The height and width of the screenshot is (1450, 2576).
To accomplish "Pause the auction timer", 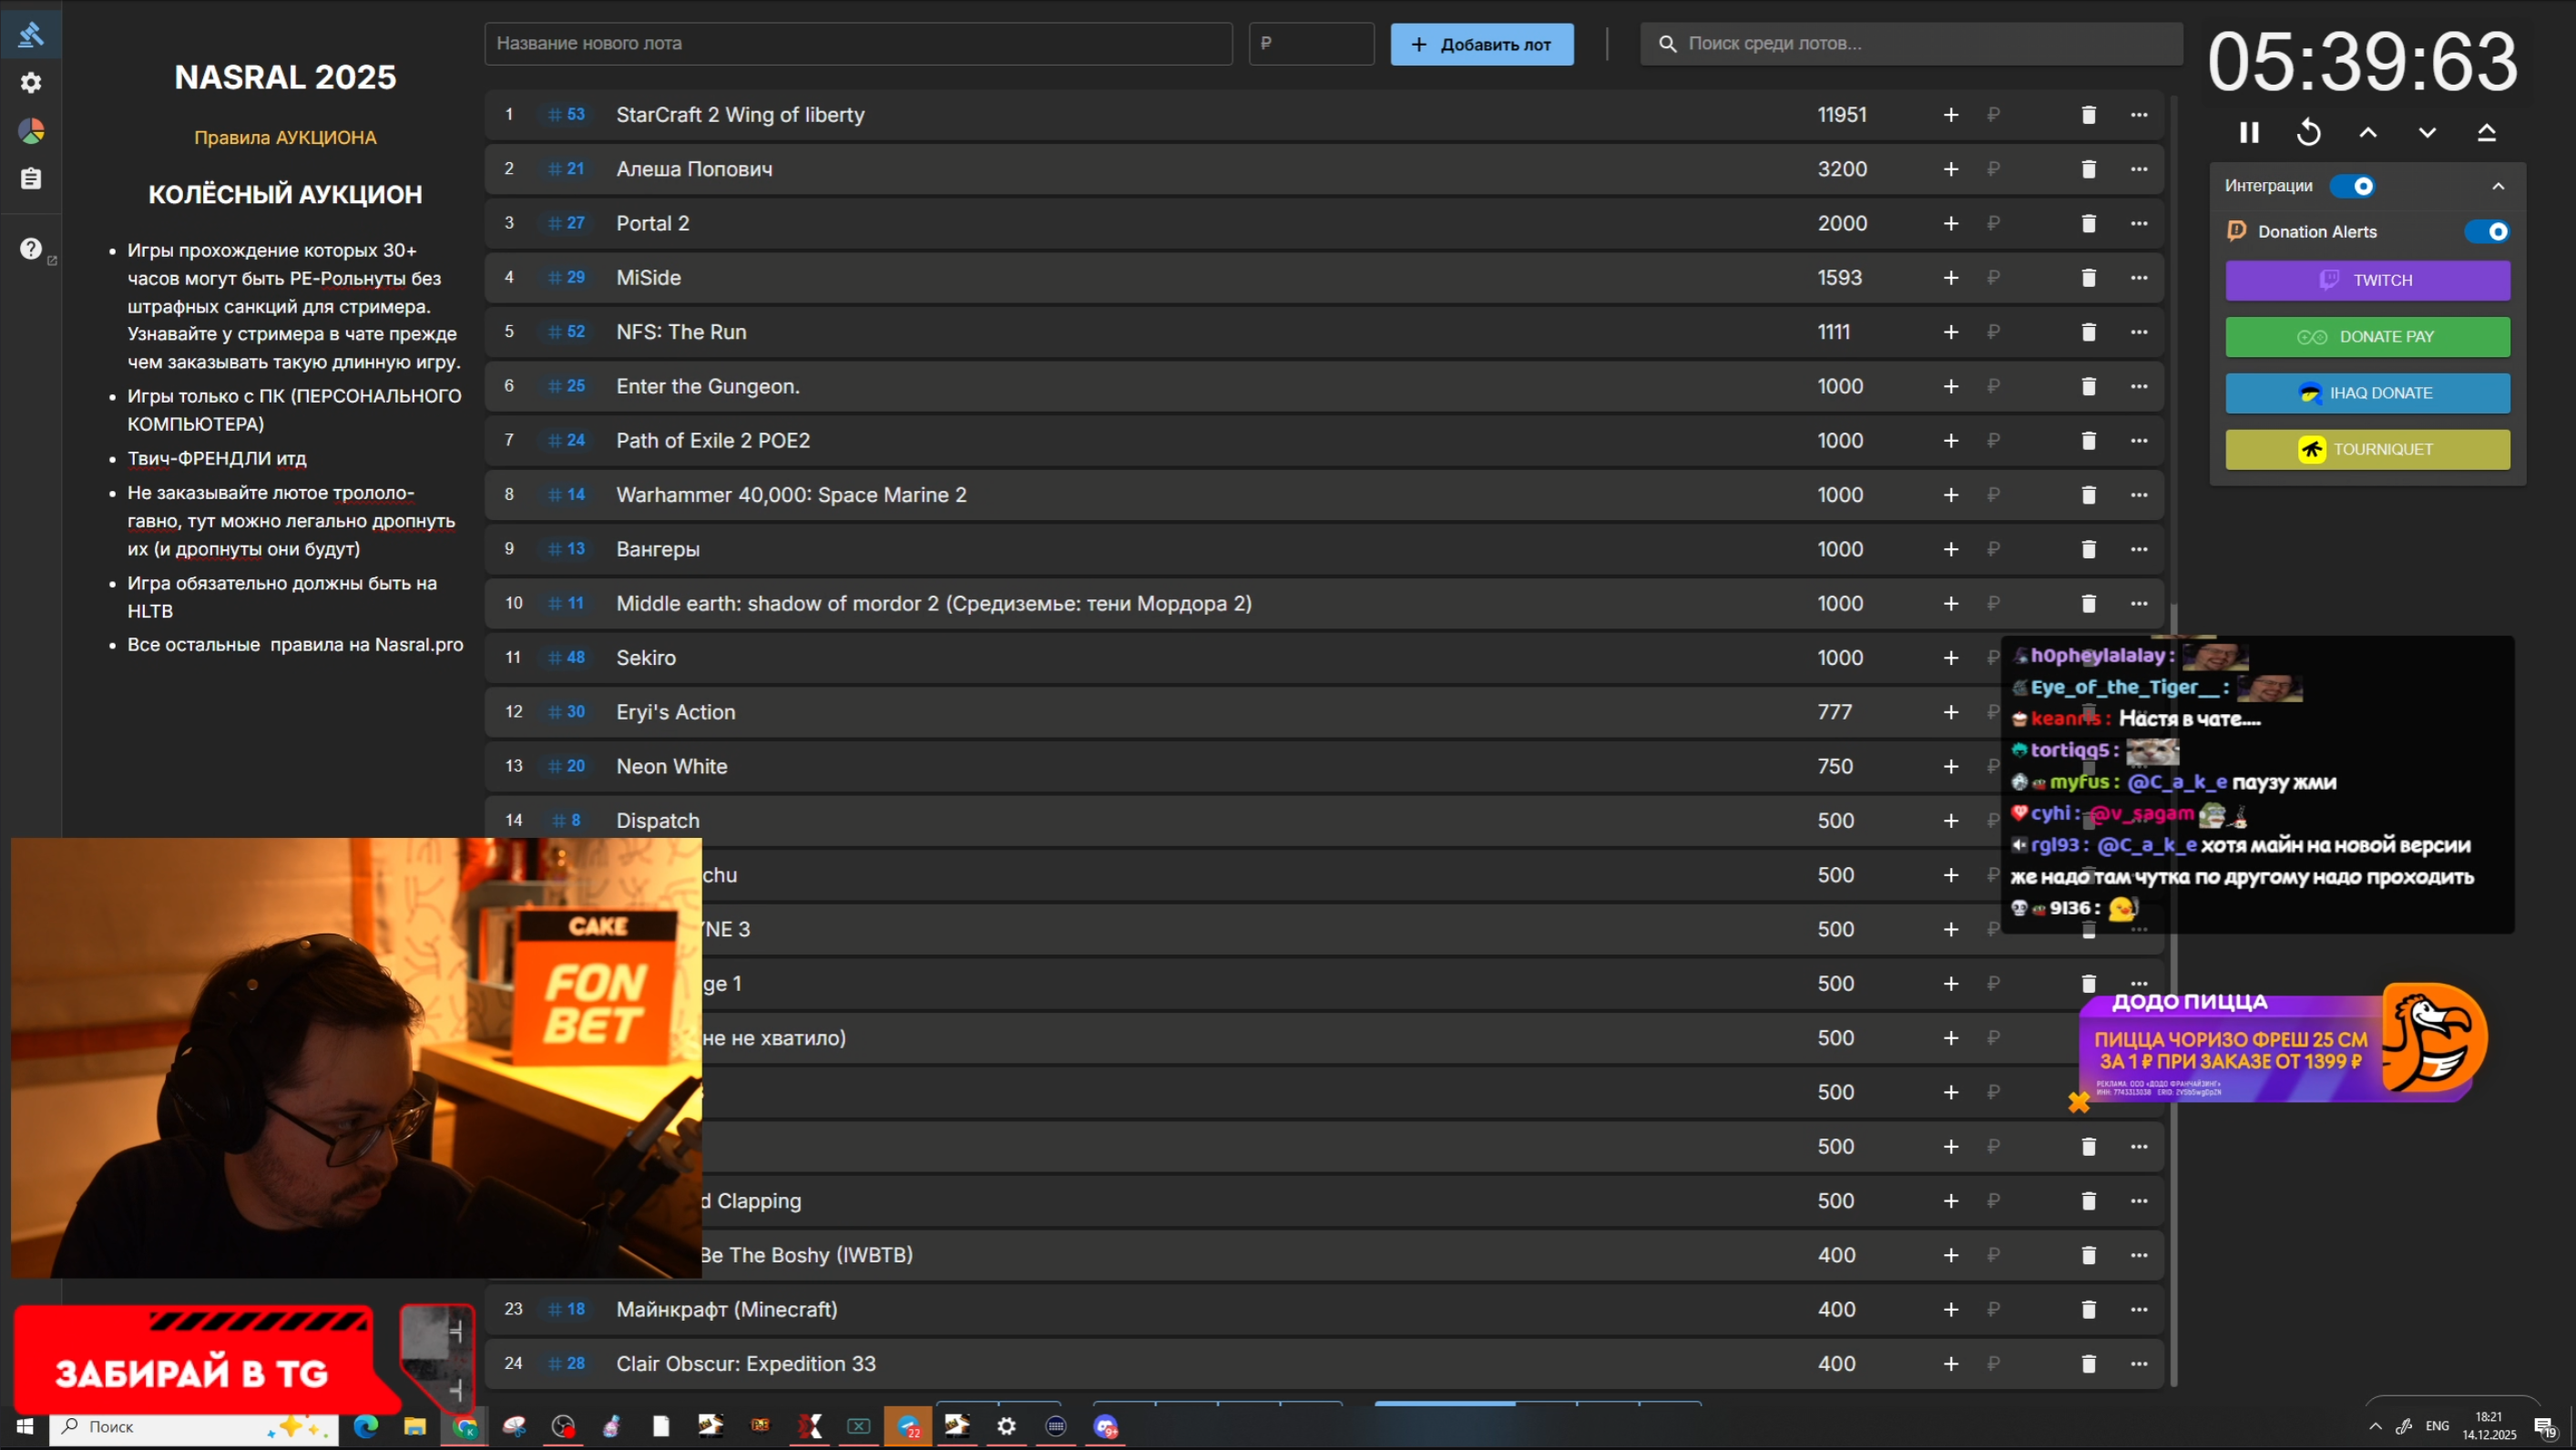I will pyautogui.click(x=2249, y=132).
